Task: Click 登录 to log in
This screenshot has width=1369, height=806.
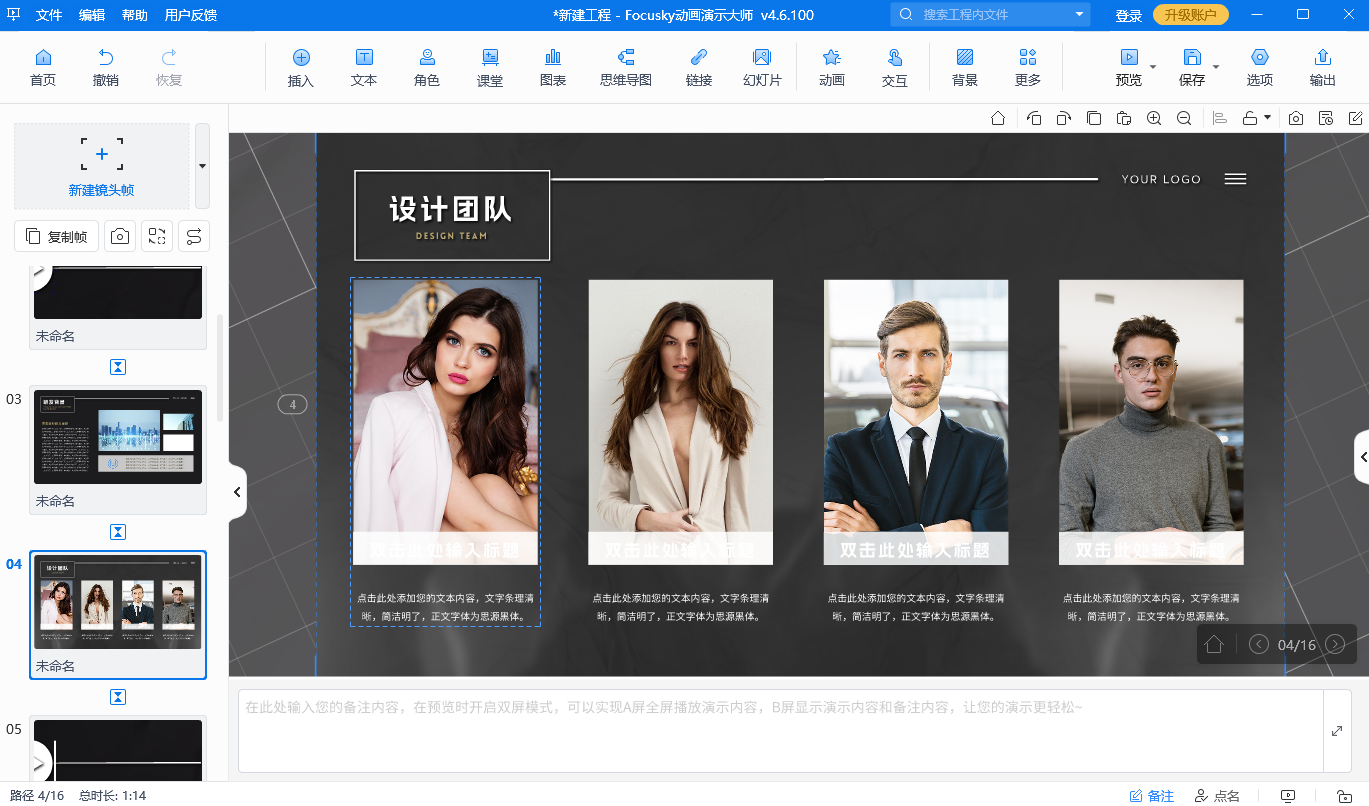Action: pyautogui.click(x=1129, y=15)
